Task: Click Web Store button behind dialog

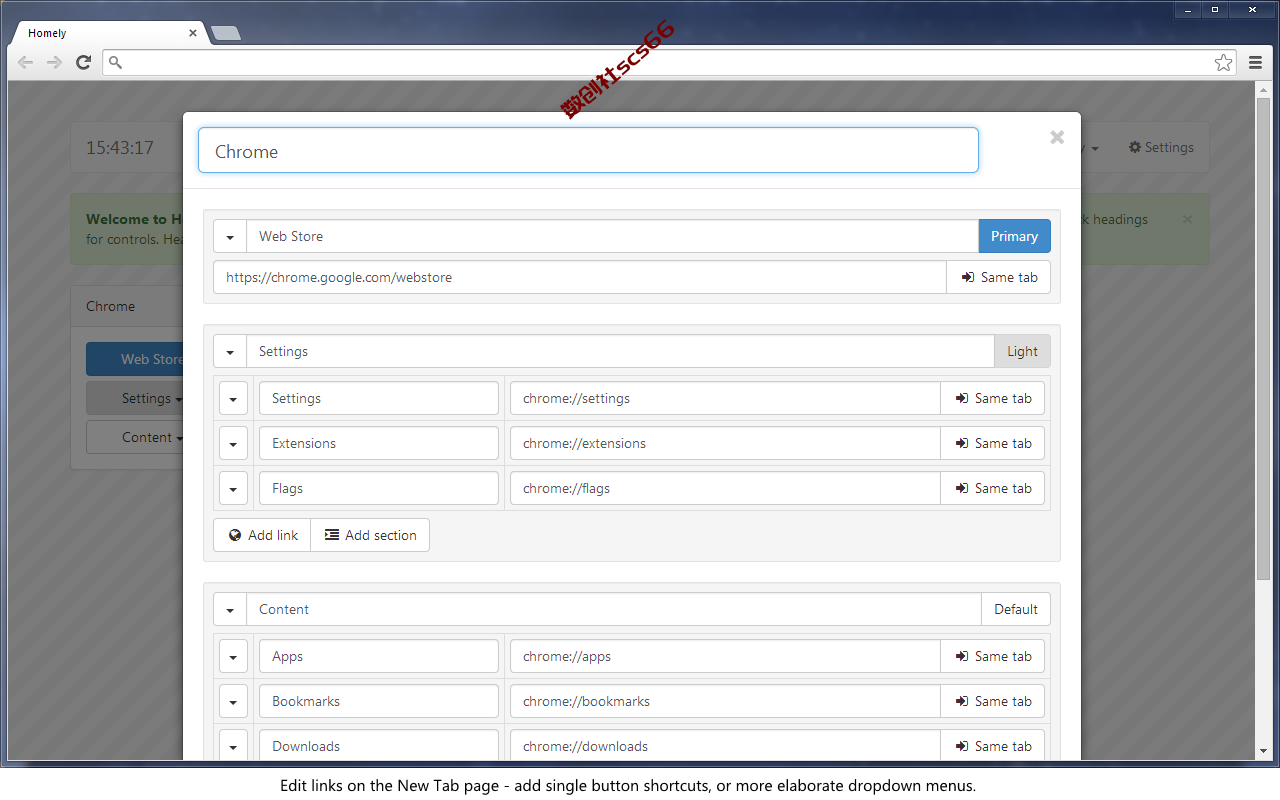Action: click(135, 359)
